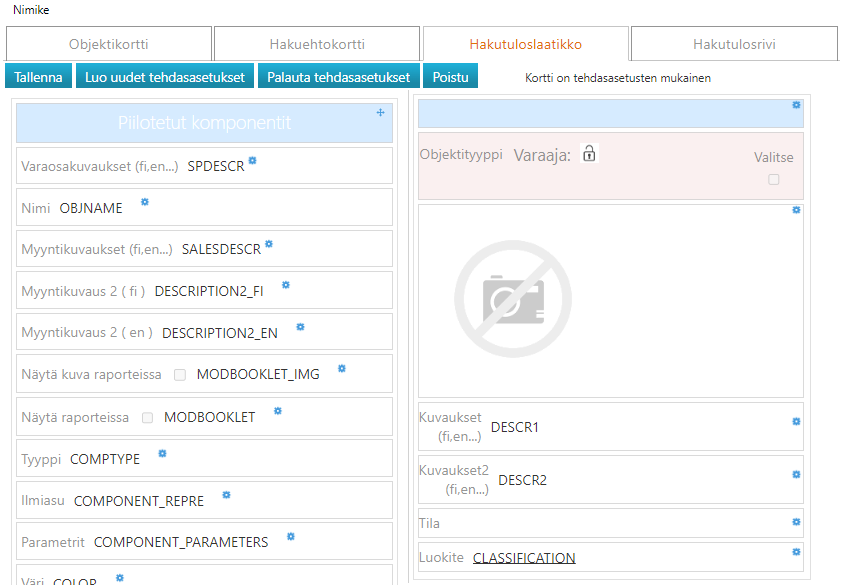This screenshot has height=585, width=843.
Task: Open the Hakutulosrivi tab
Action: (734, 44)
